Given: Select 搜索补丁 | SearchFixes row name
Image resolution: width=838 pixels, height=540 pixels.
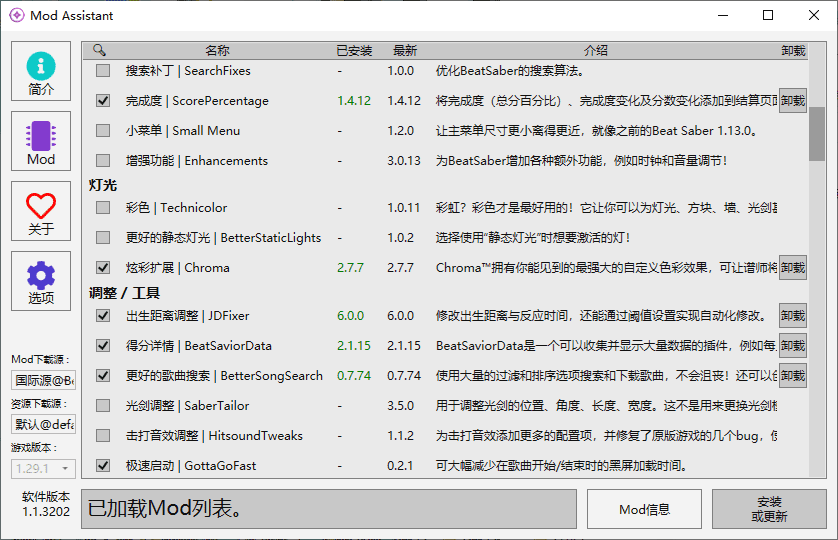Looking at the screenshot, I should pos(188,71).
